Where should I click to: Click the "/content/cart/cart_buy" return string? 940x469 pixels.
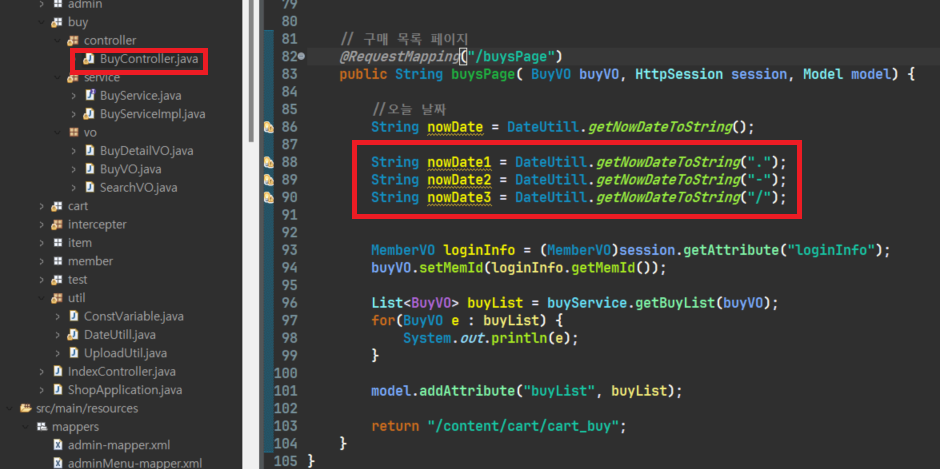(x=523, y=427)
